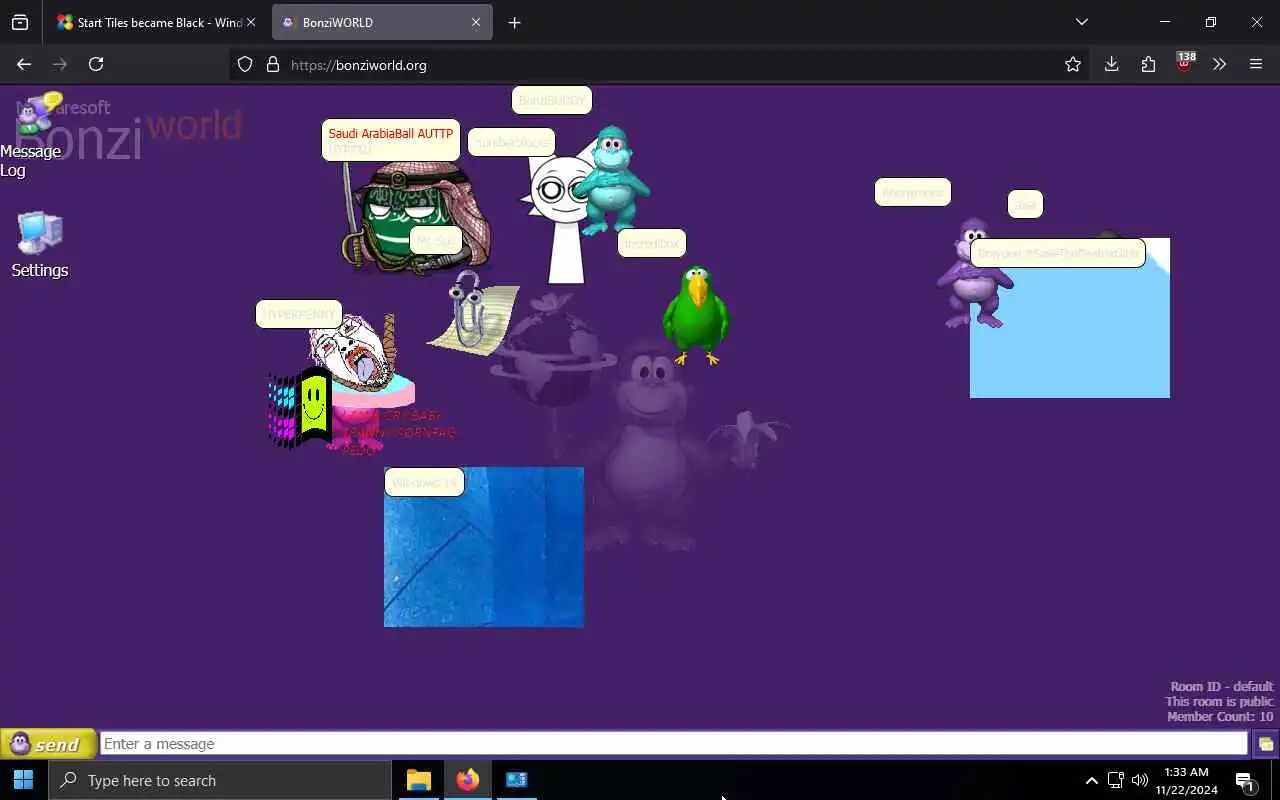The width and height of the screenshot is (1280, 800).
Task: Click the 'Type here to search' taskbar box
Action: pos(219,780)
